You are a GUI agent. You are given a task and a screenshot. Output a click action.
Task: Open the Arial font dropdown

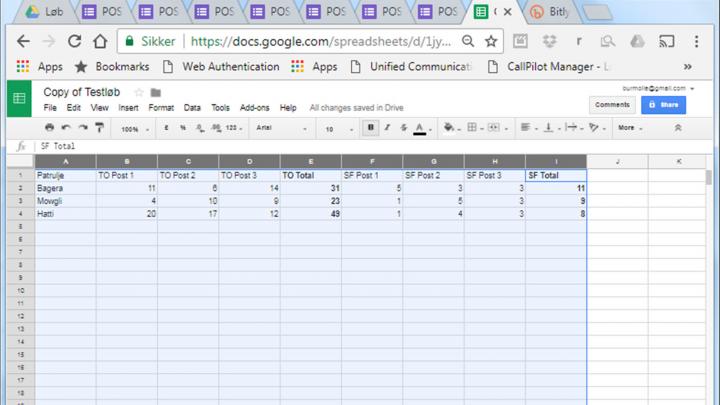[280, 128]
